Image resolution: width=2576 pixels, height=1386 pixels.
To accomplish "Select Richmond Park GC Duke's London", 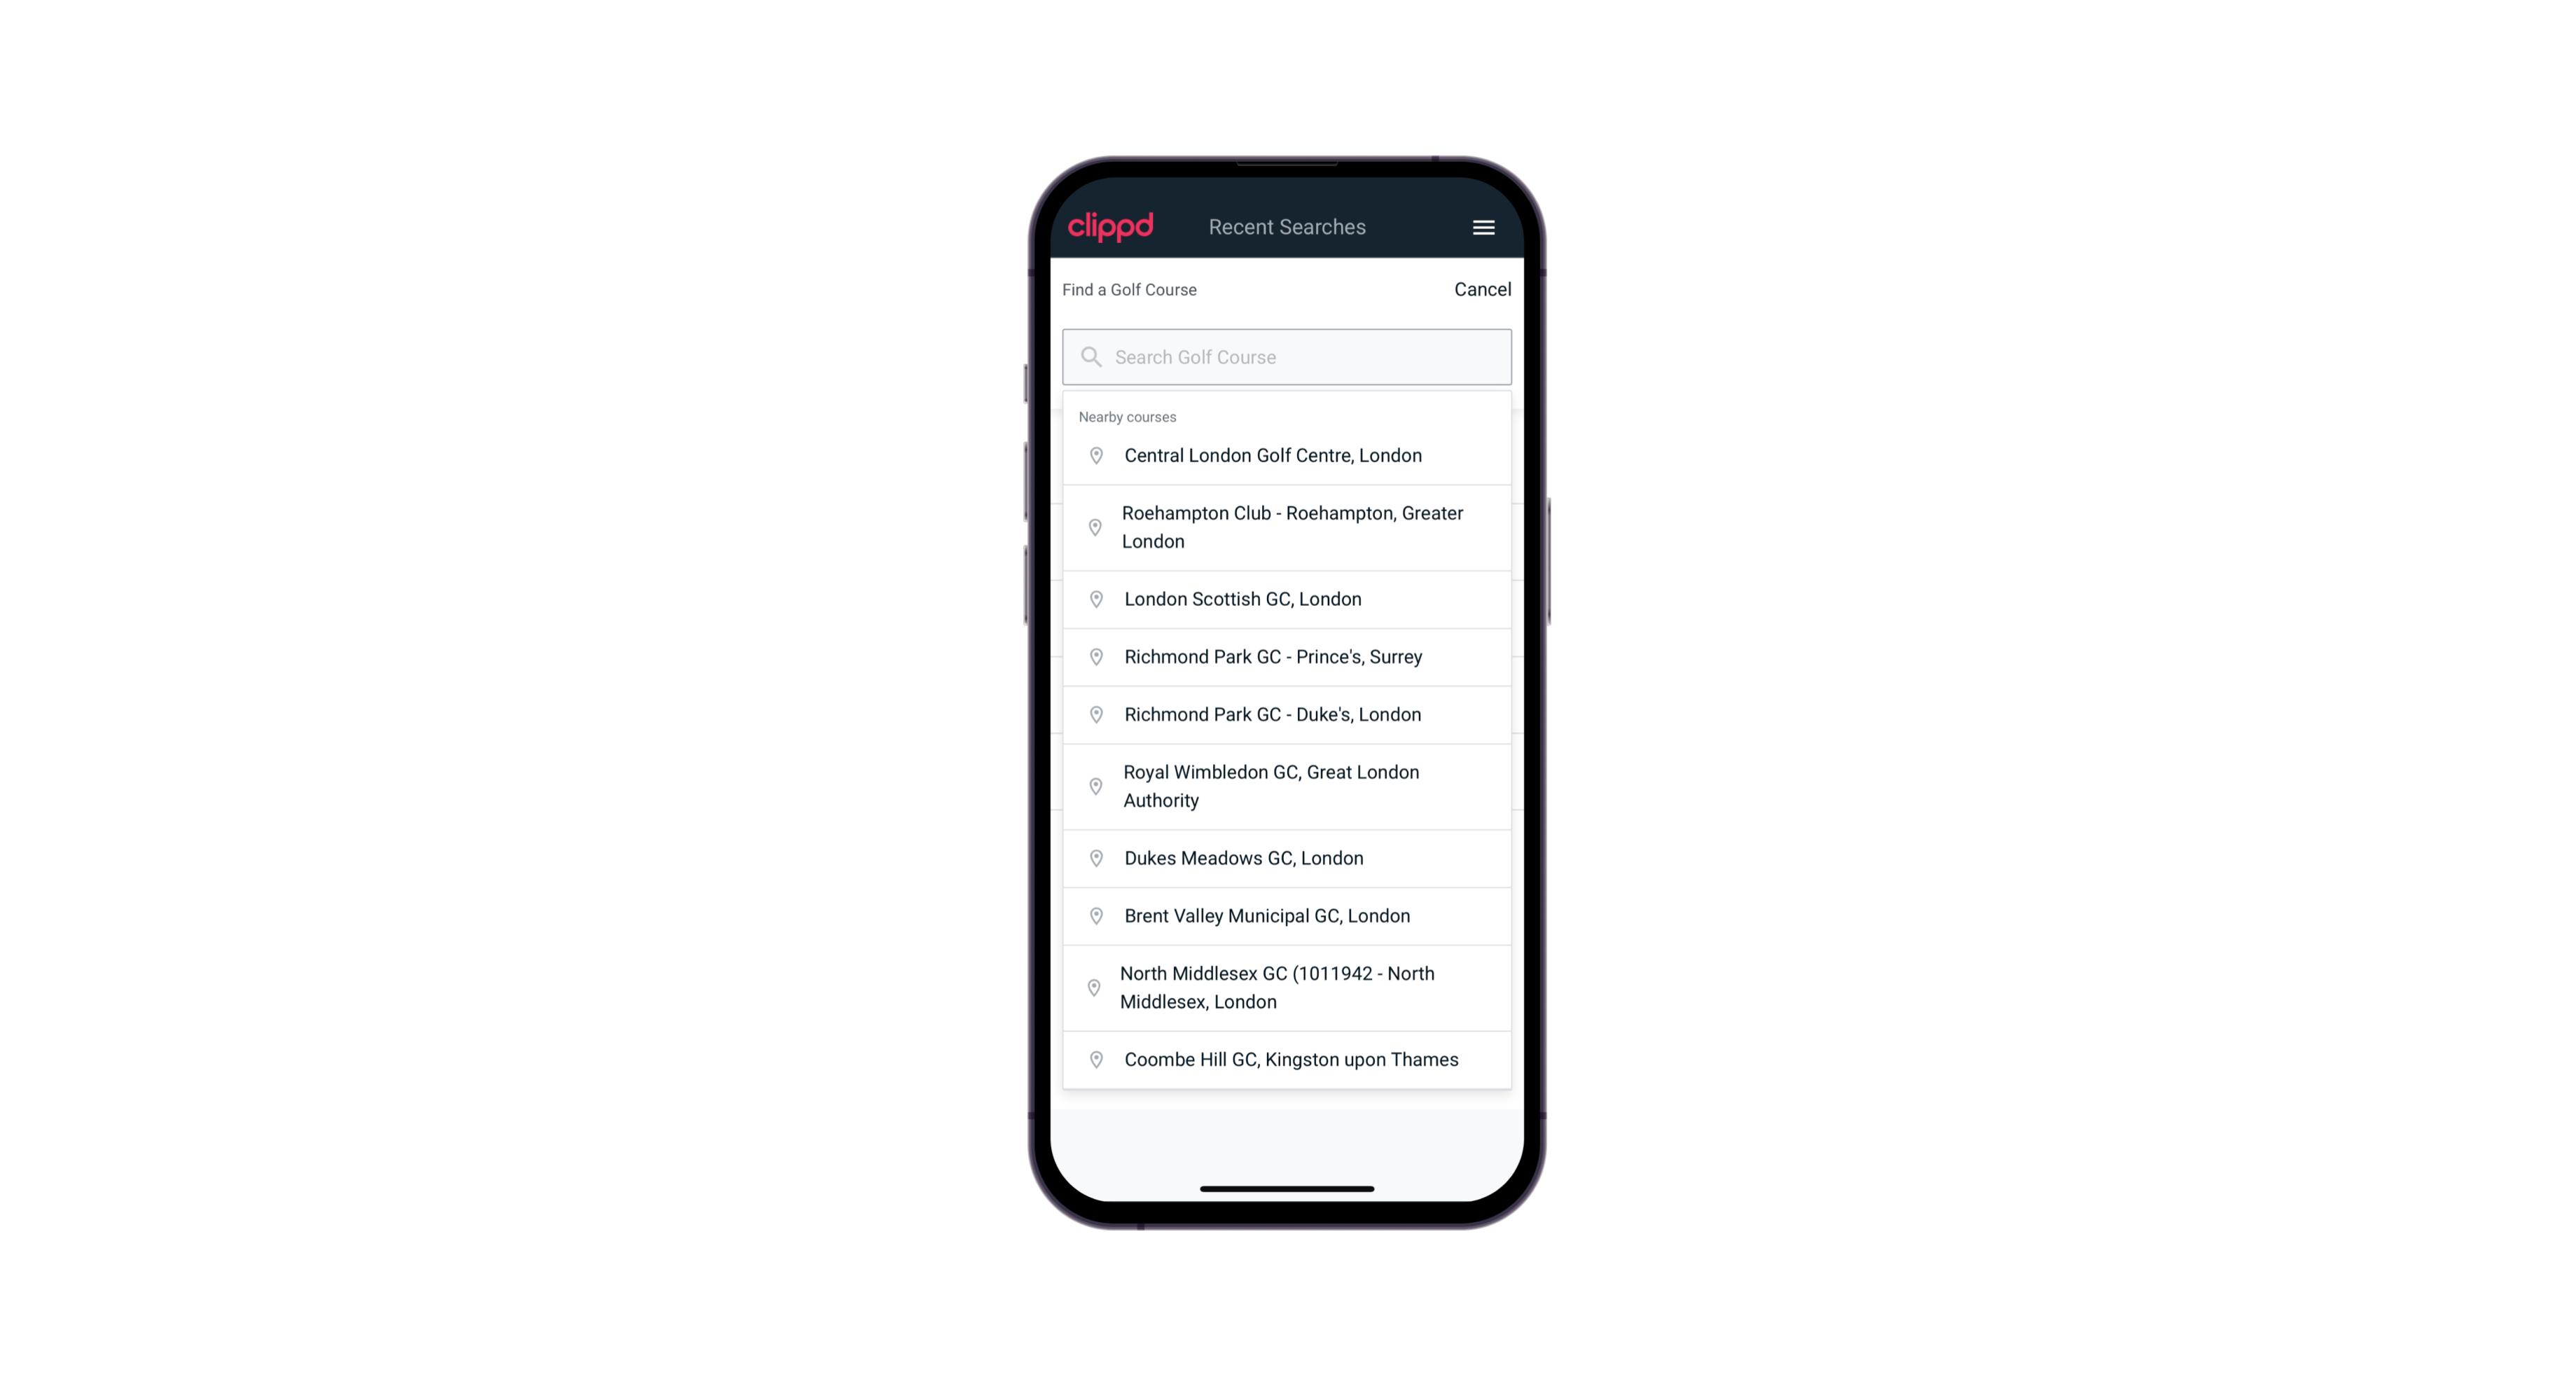I will pyautogui.click(x=1288, y=714).
